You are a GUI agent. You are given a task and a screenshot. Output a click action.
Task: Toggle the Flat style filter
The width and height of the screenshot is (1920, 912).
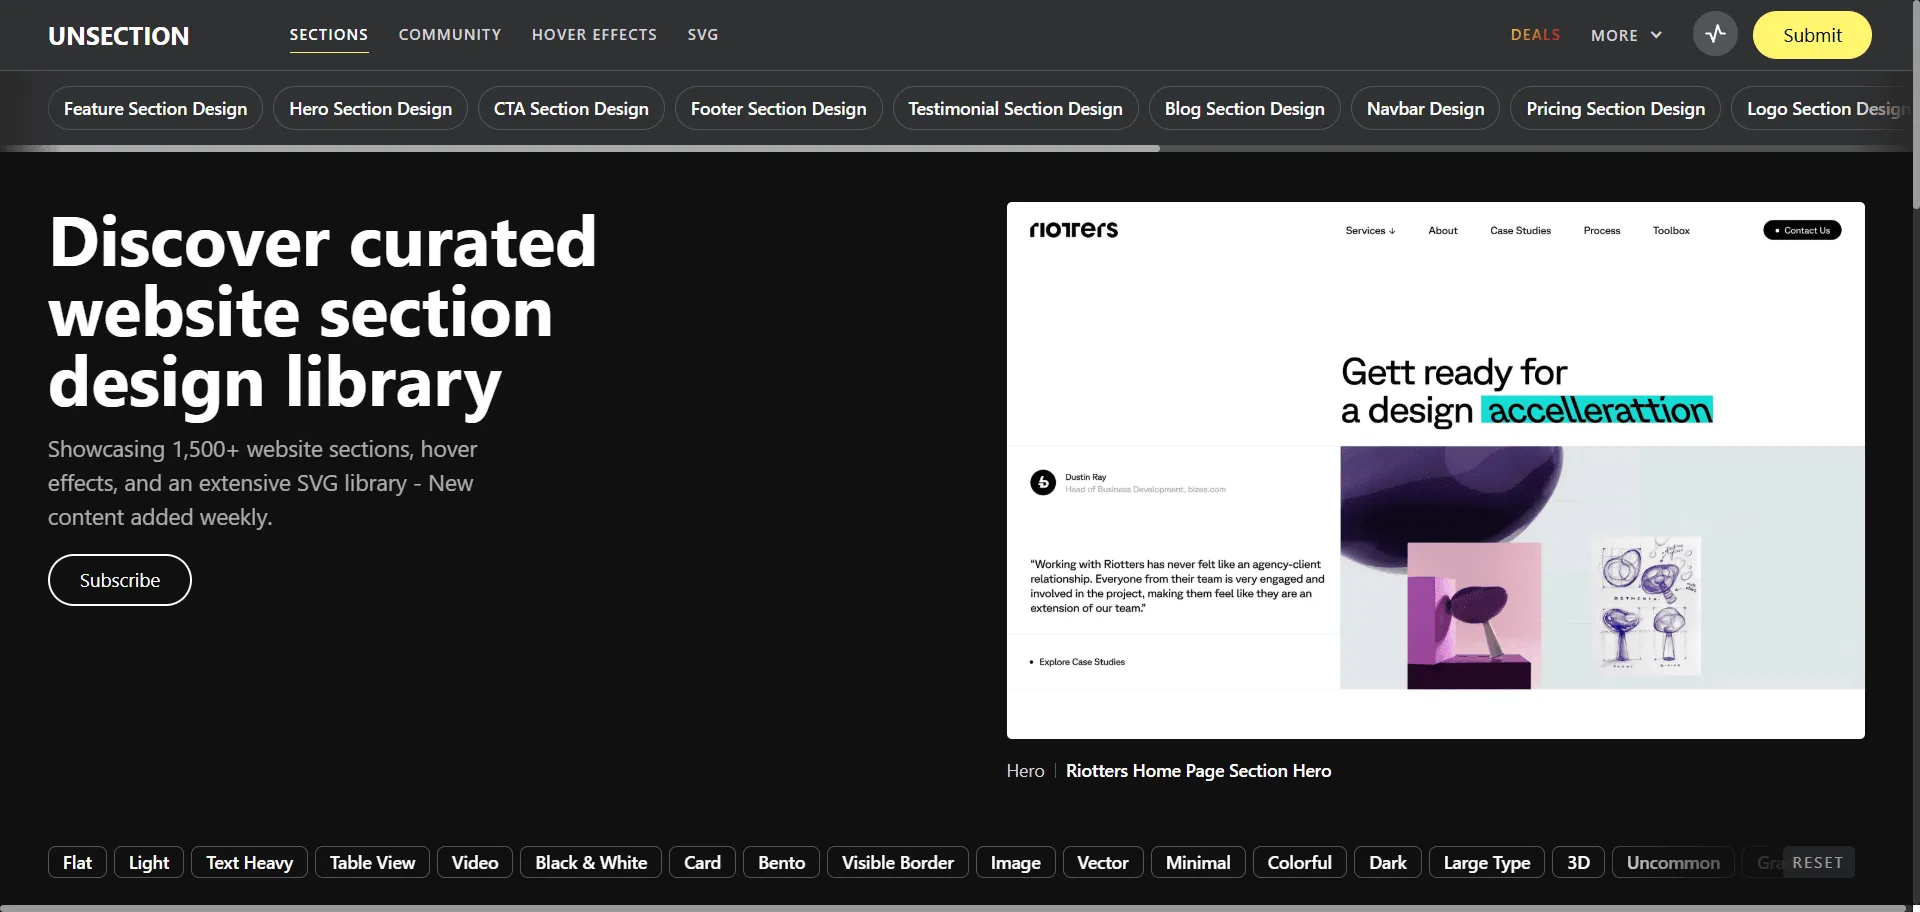(x=76, y=862)
